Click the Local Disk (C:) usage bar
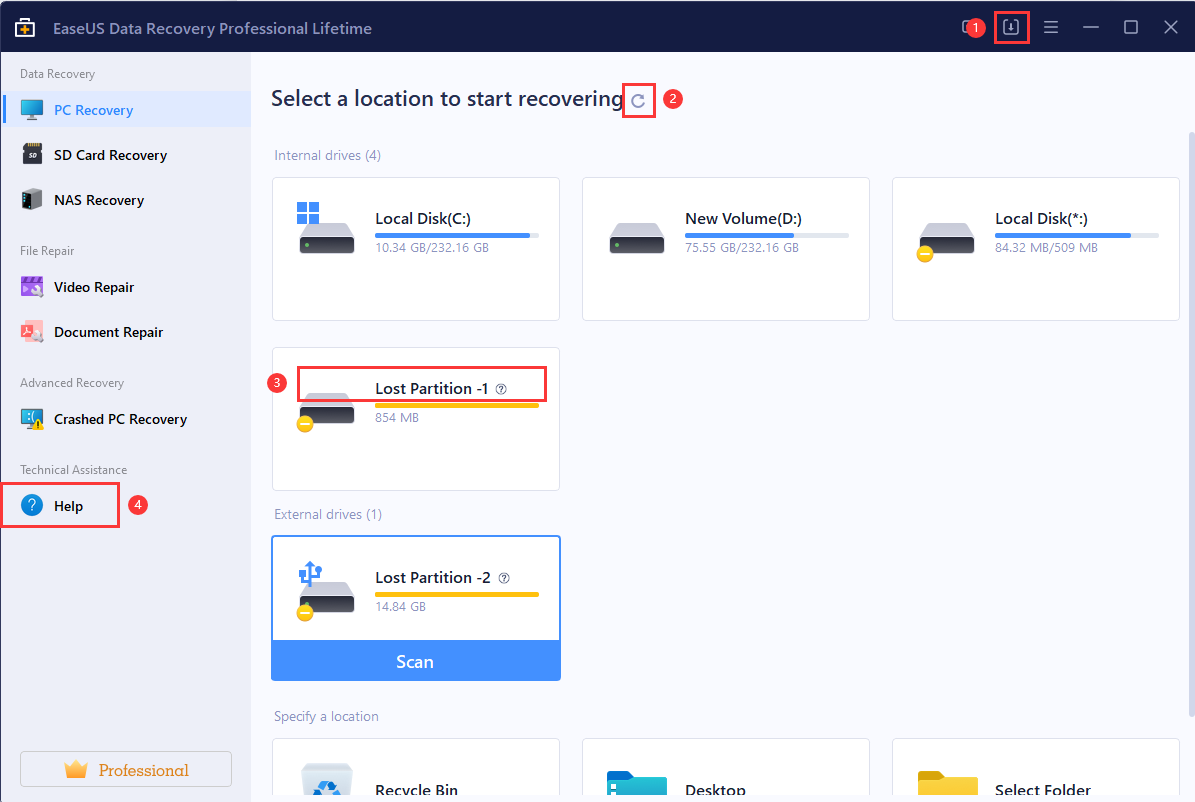 456,235
